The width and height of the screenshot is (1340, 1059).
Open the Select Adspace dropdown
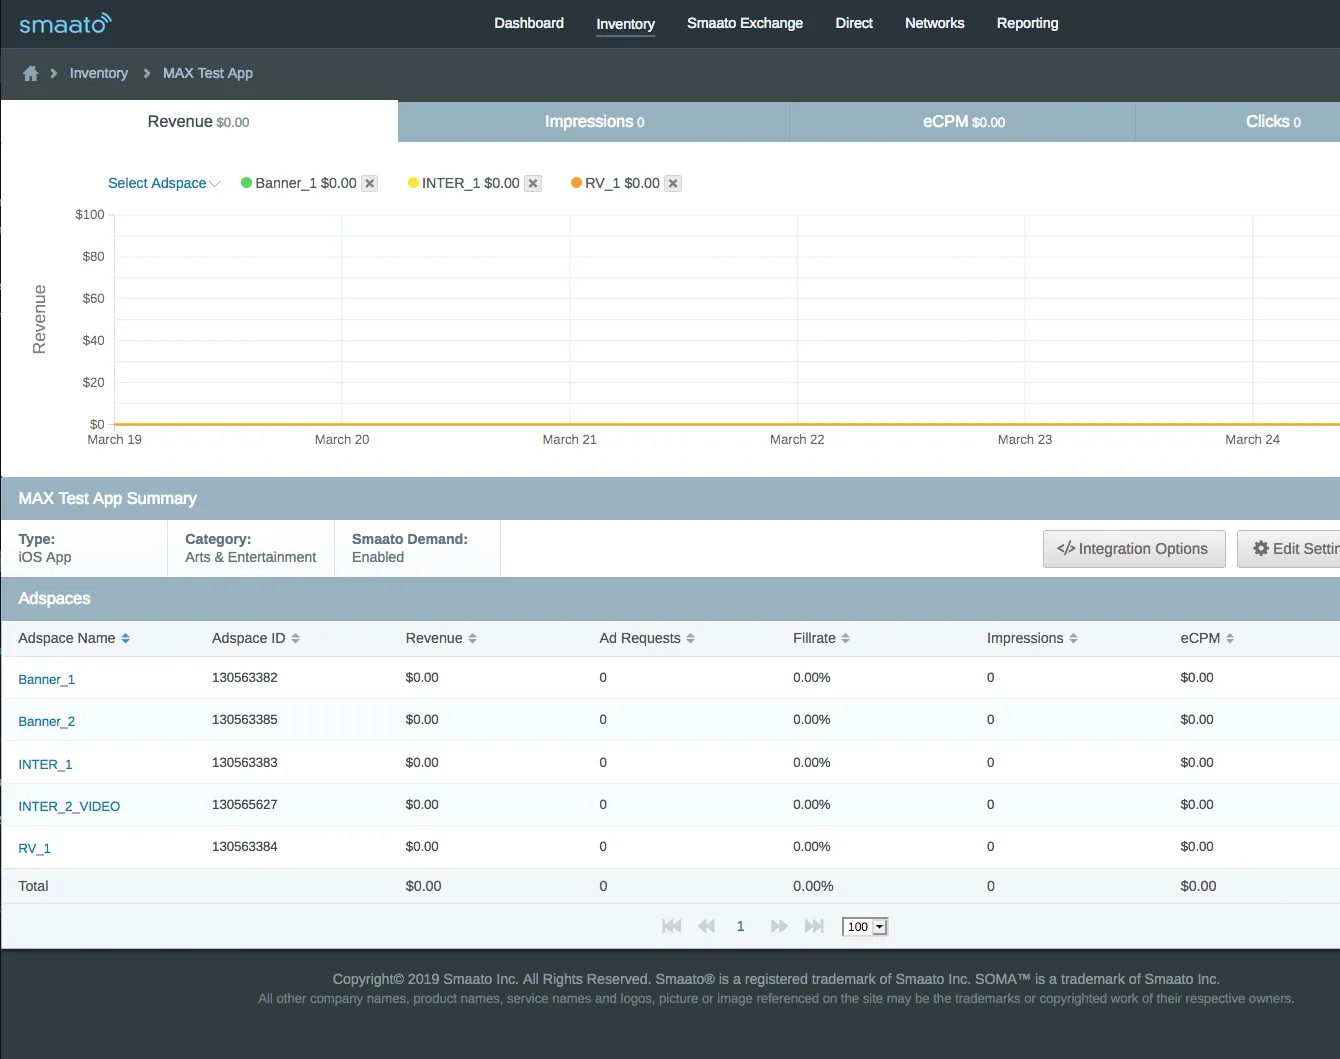pos(163,183)
